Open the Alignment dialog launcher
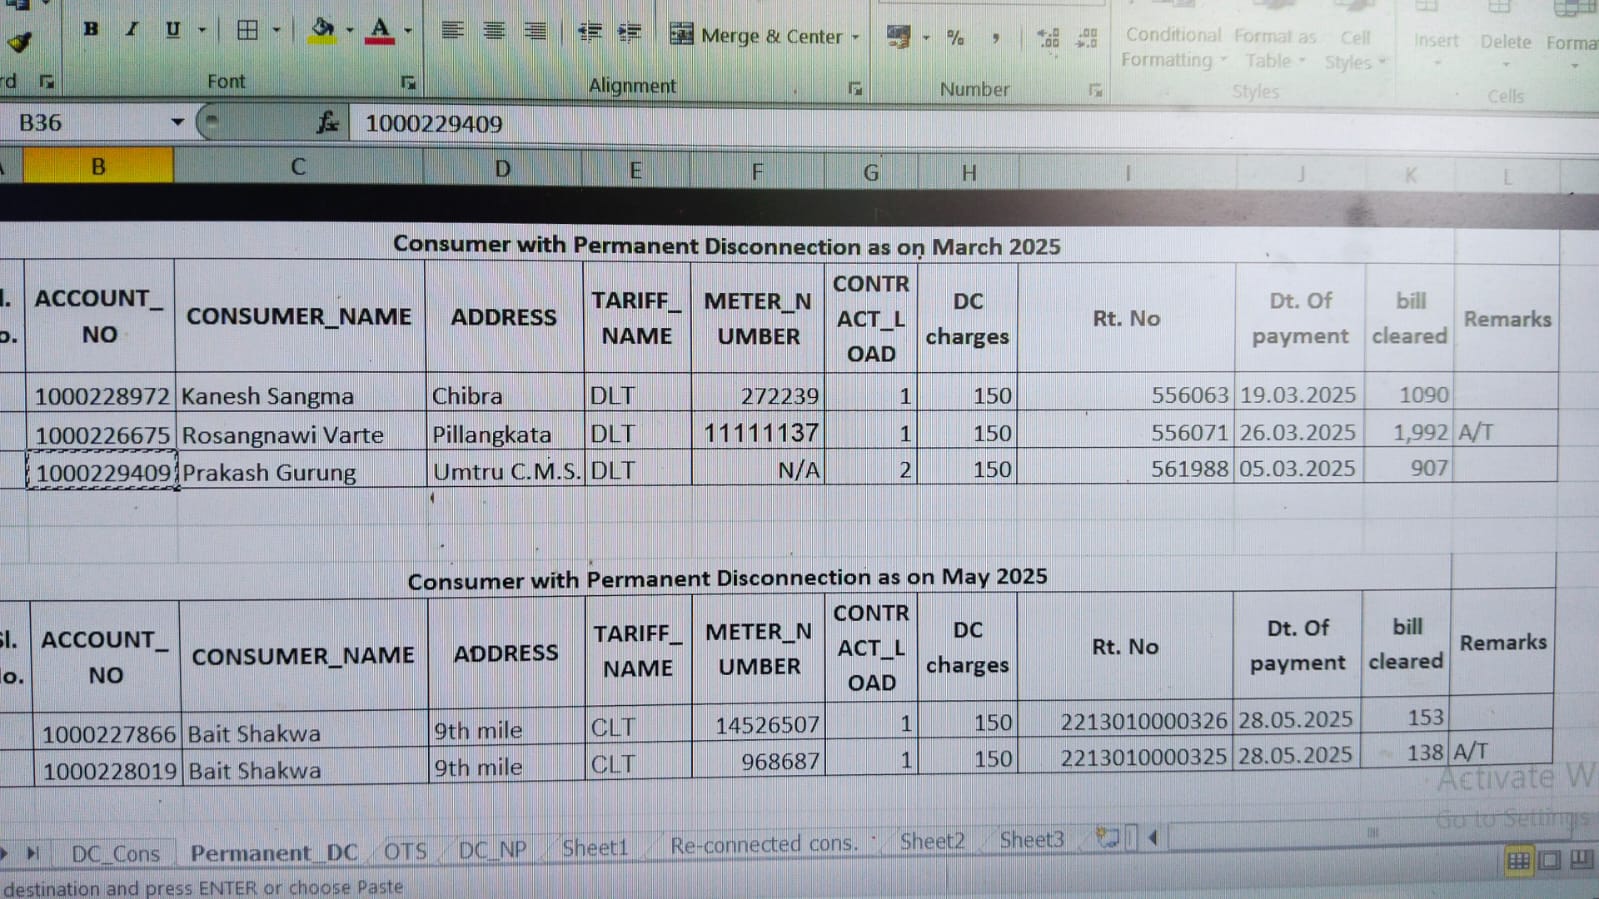 point(855,88)
